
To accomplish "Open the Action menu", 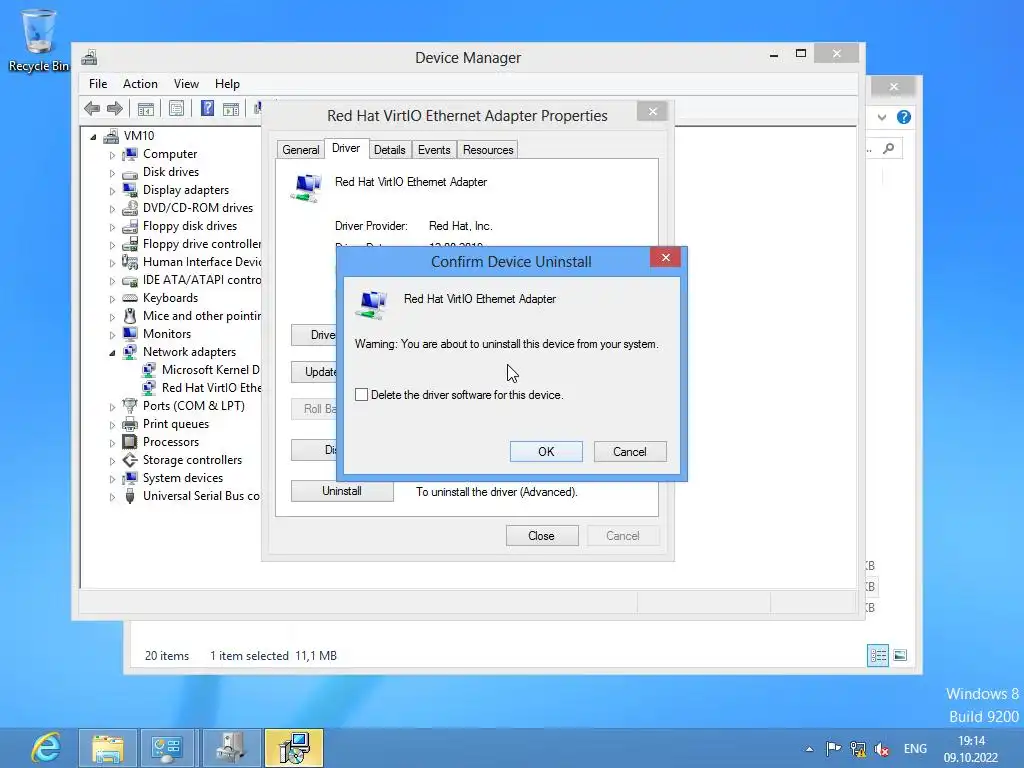I will tap(140, 84).
